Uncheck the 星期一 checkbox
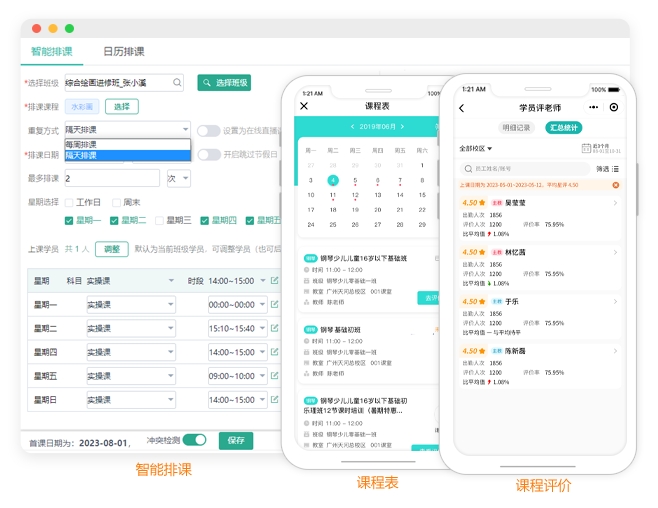The height and width of the screenshot is (508, 658). pos(69,221)
